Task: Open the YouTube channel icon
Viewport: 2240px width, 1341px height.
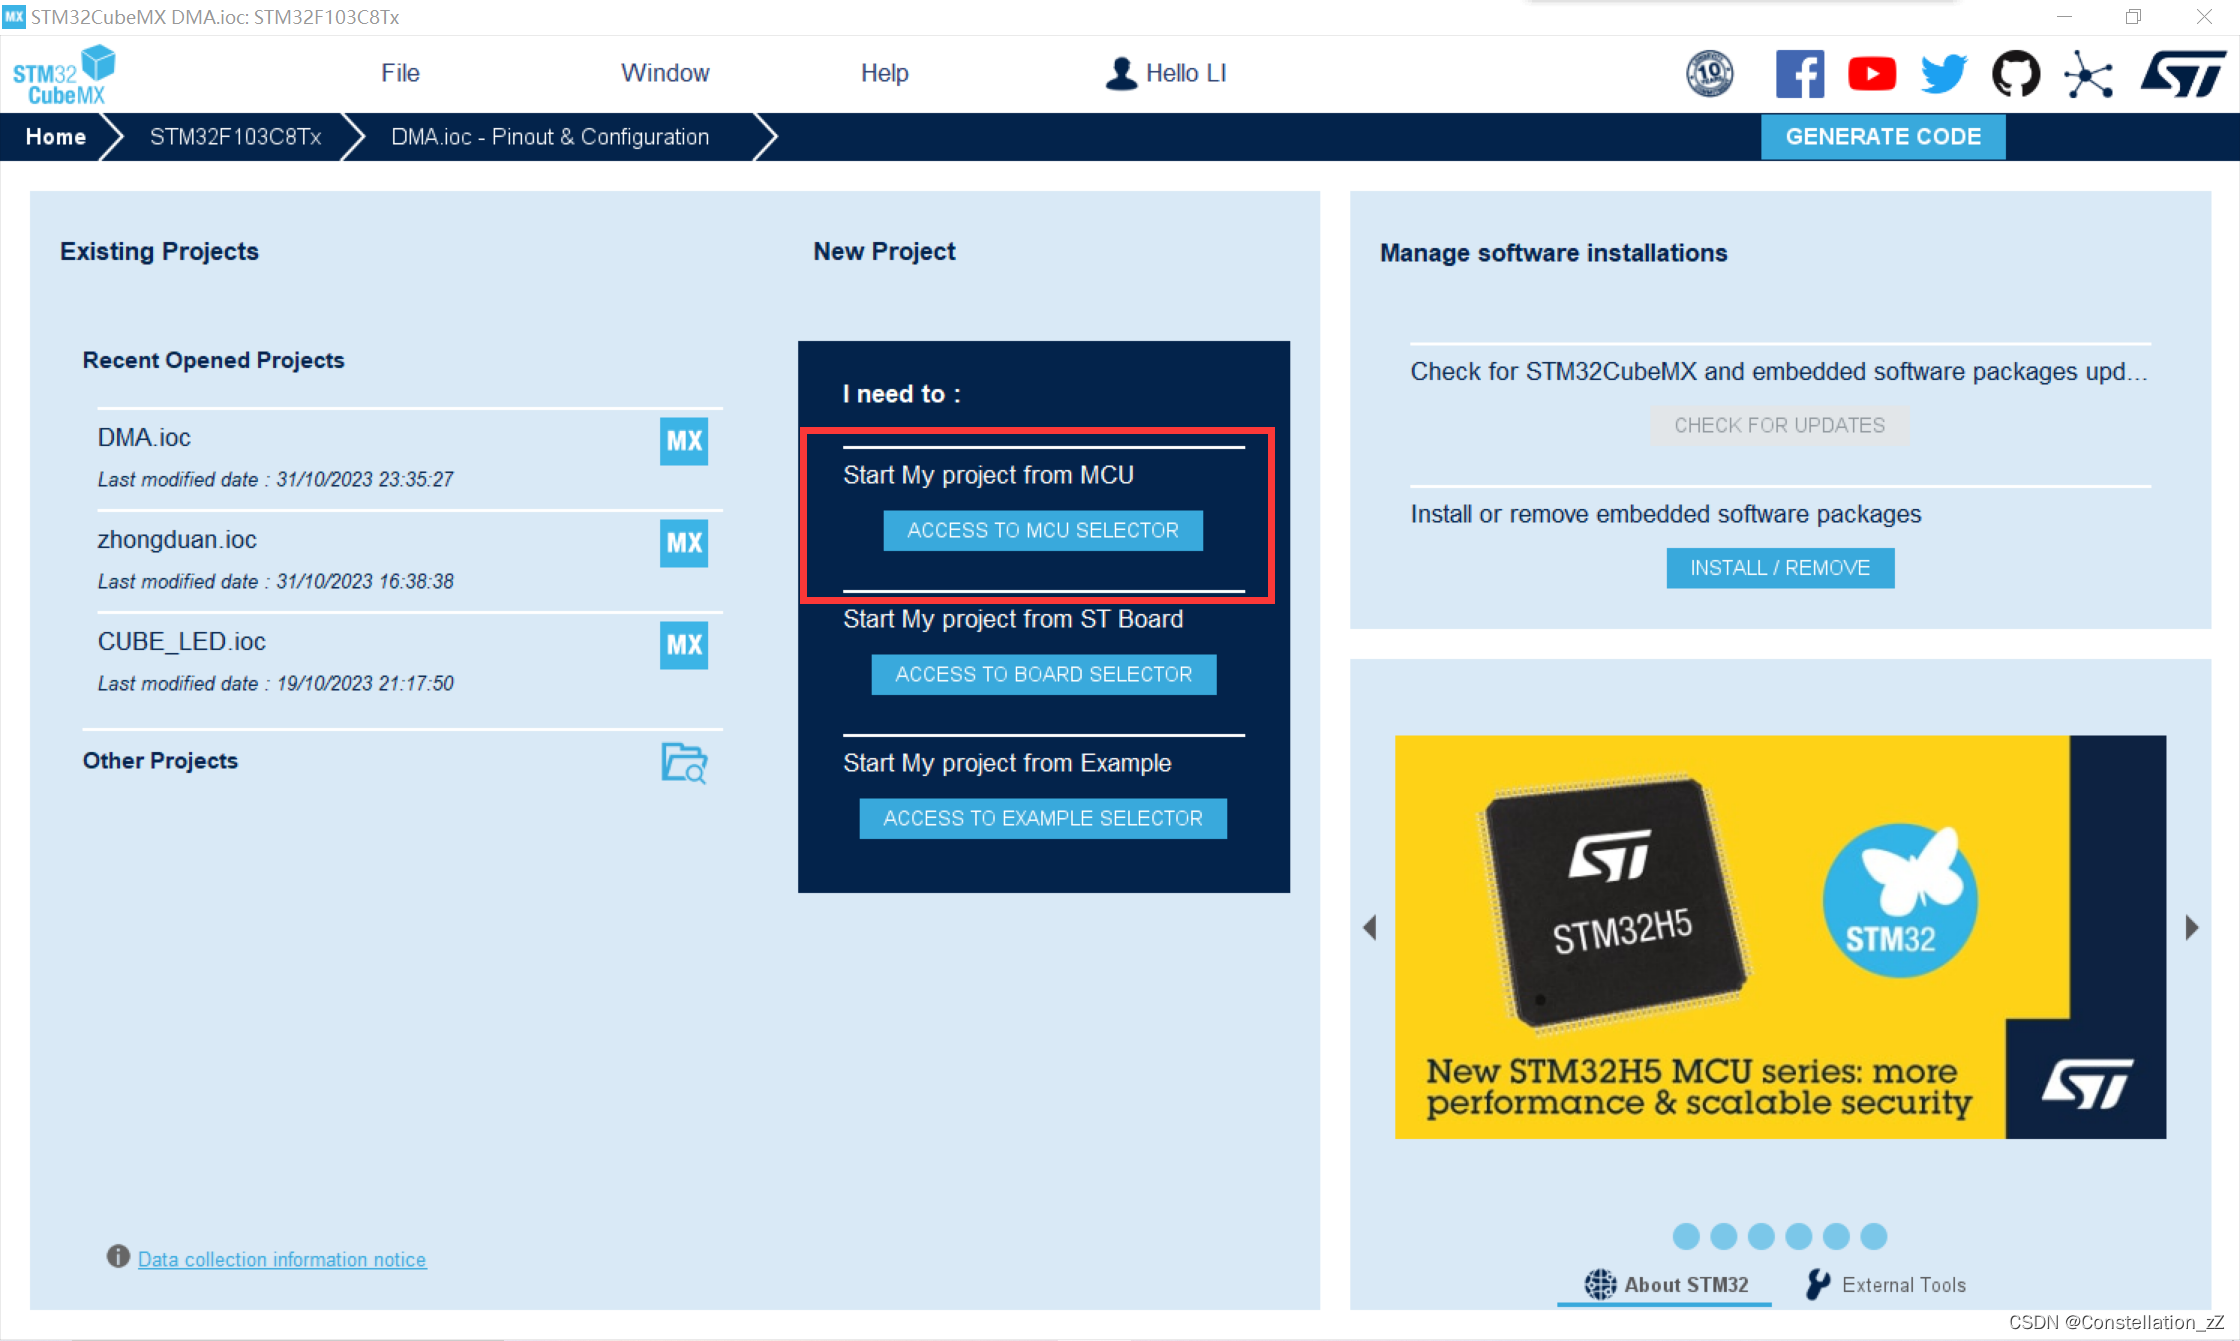Action: pos(1872,74)
